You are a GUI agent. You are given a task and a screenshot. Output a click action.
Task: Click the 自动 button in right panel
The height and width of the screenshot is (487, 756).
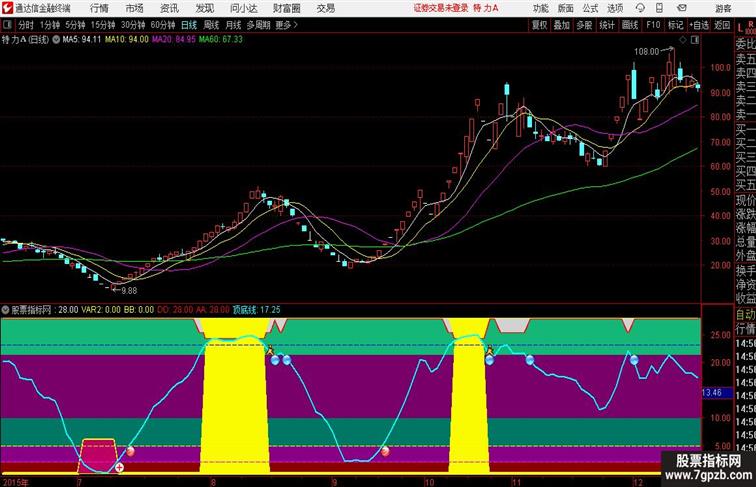click(x=745, y=314)
